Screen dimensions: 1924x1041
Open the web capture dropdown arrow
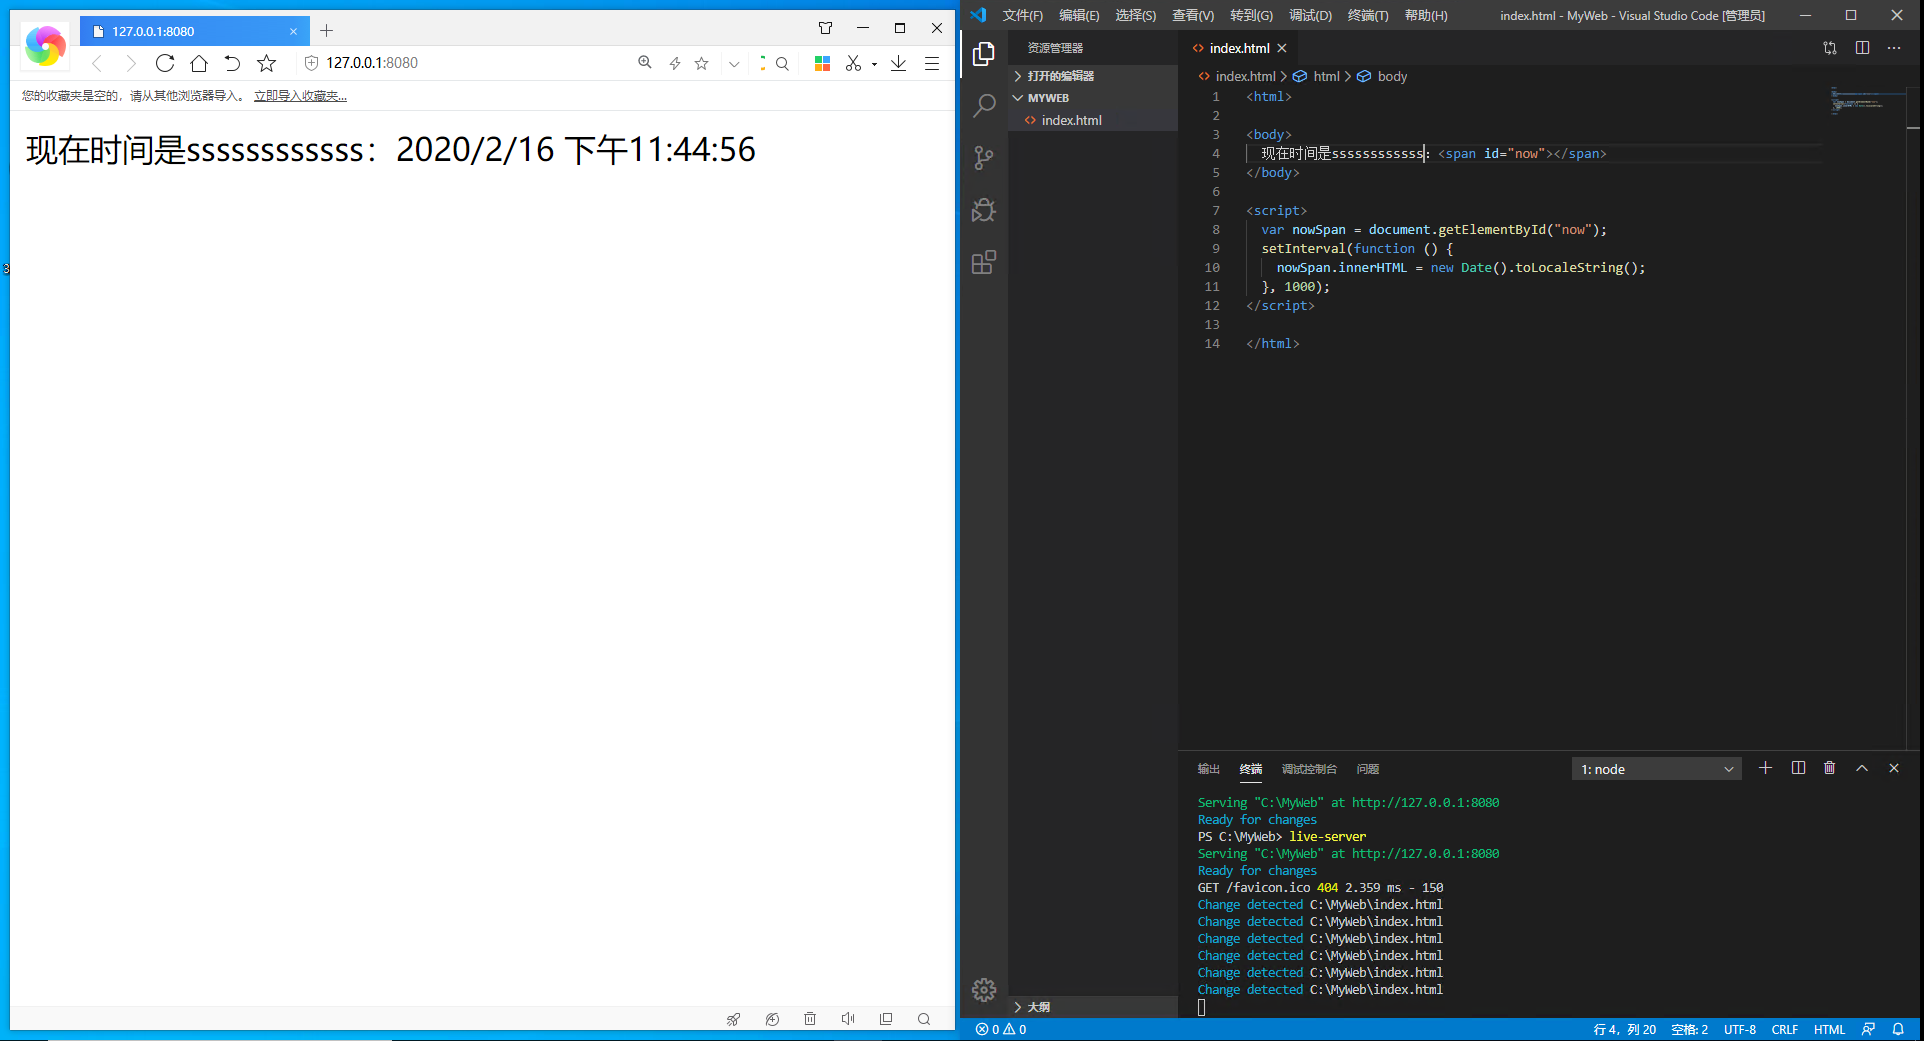click(872, 63)
